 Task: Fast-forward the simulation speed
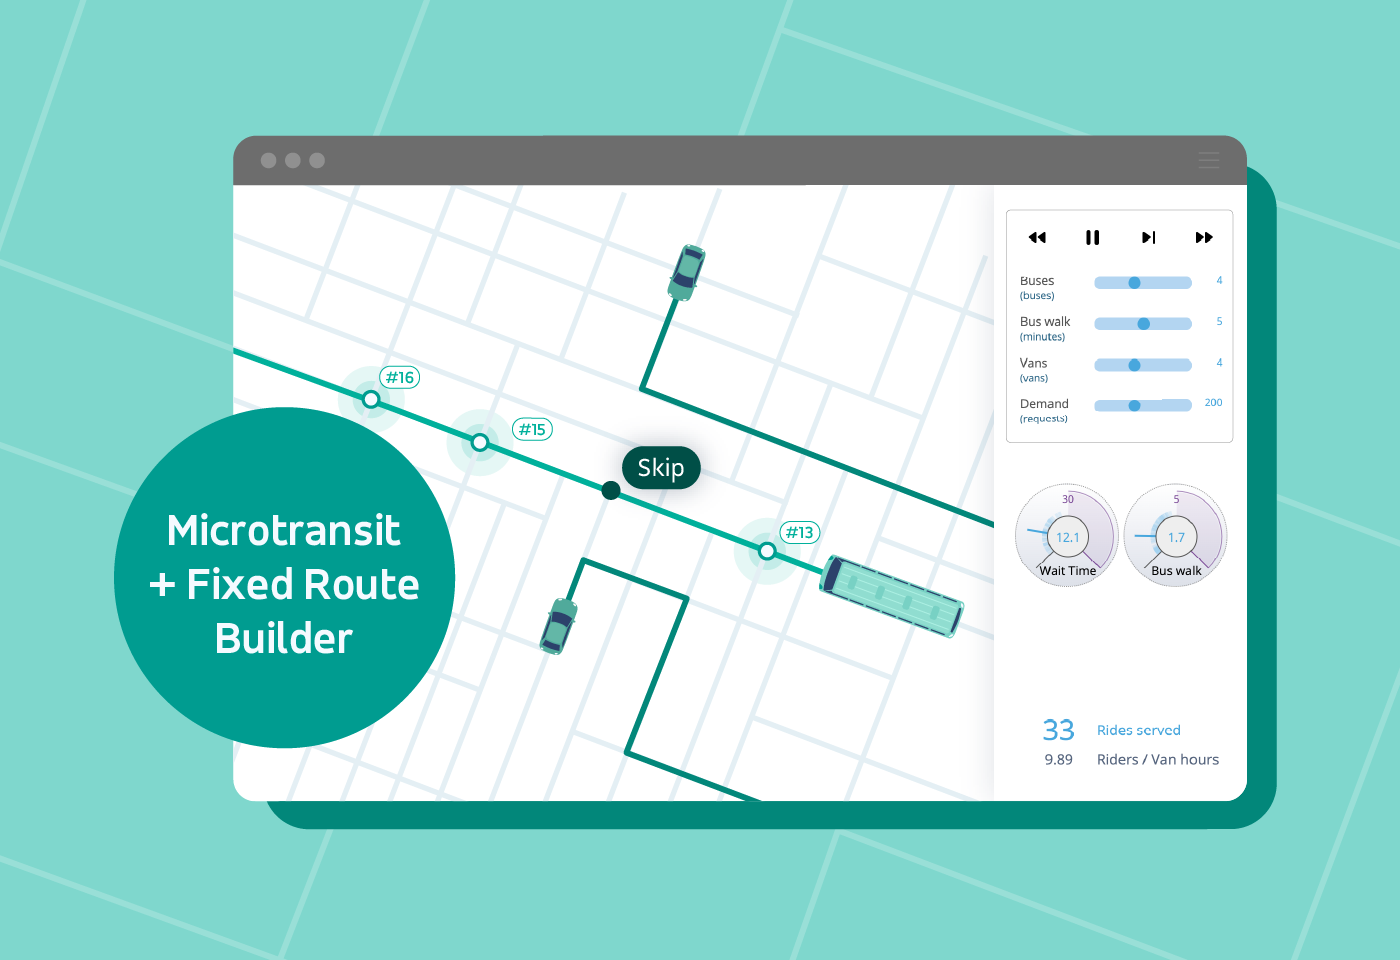coord(1203,237)
